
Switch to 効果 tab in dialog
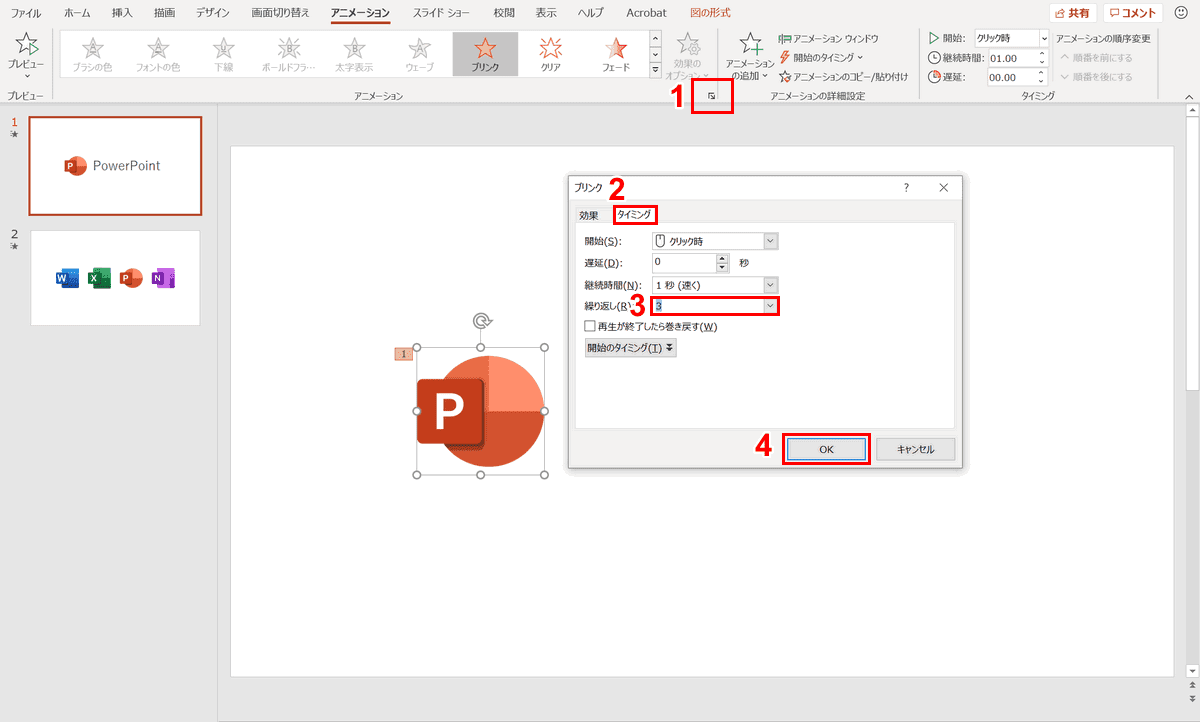click(589, 215)
